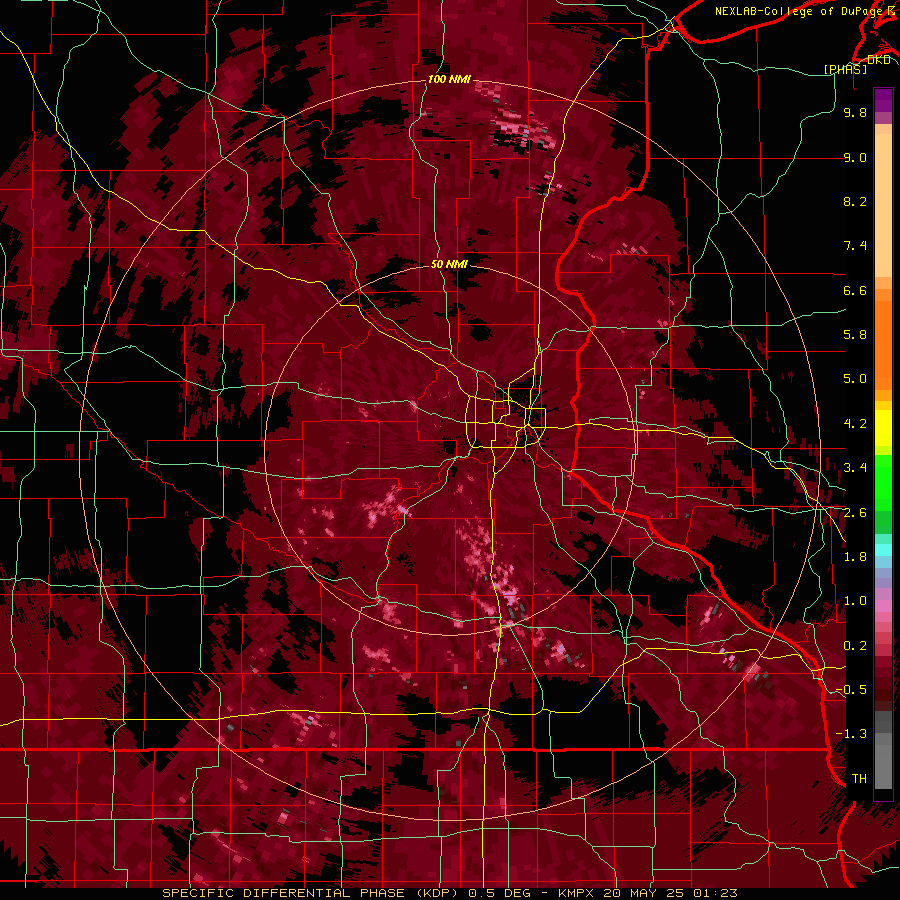Click the 8.2 value on color scale
The height and width of the screenshot is (900, 900).
855,201
